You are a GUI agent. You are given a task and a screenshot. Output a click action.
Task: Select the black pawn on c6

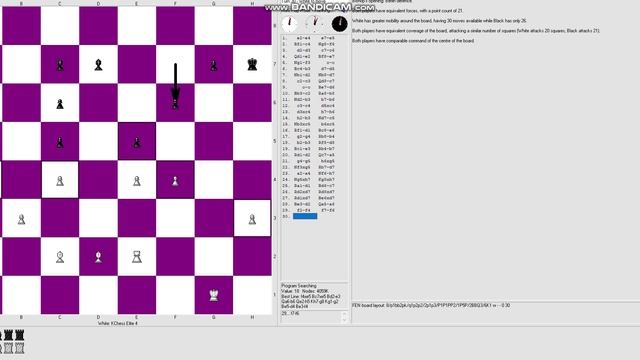(x=60, y=104)
